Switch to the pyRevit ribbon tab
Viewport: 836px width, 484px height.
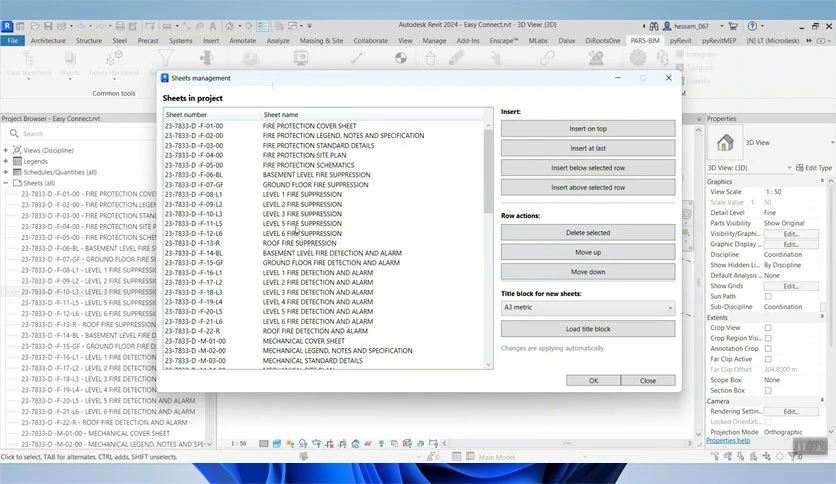point(680,41)
